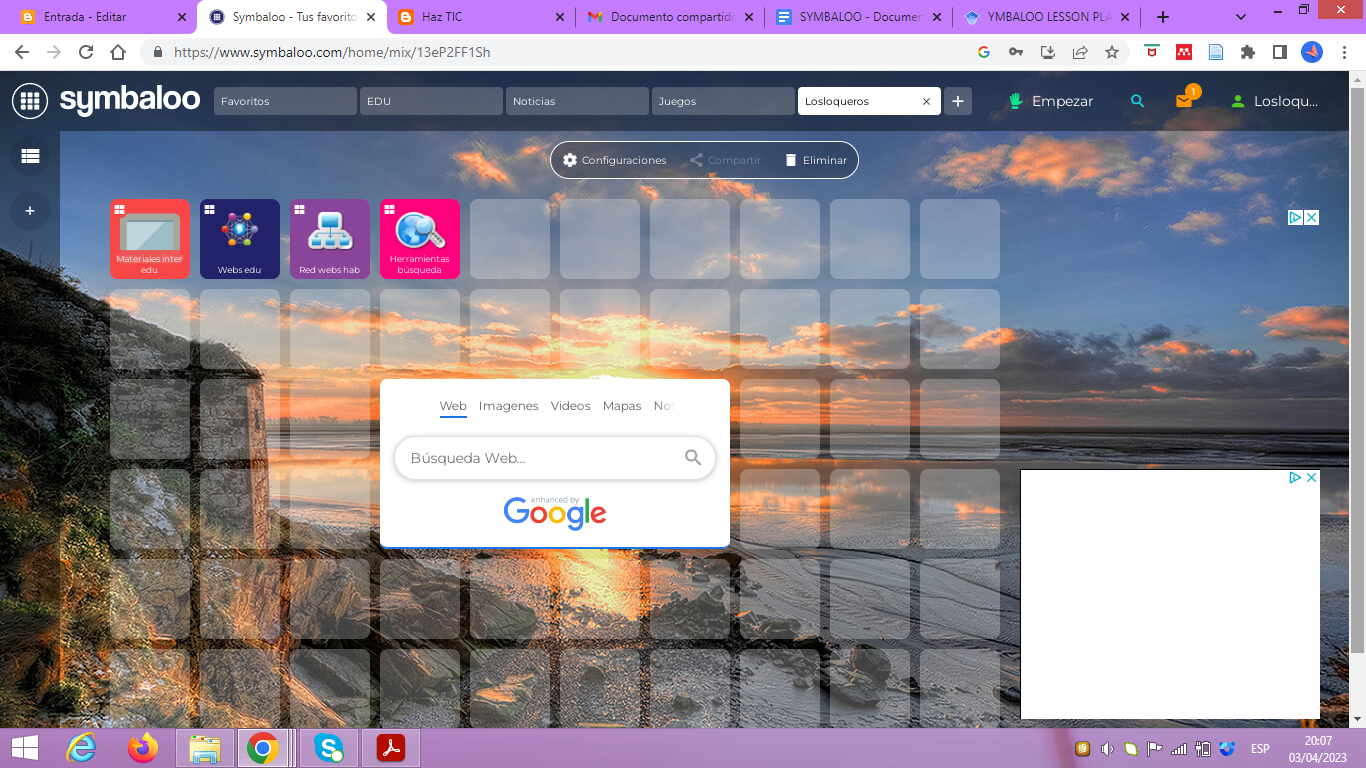Viewport: 1366px width, 768px height.
Task: Switch to SYMBALOO Google Docs tab
Action: coord(858,17)
